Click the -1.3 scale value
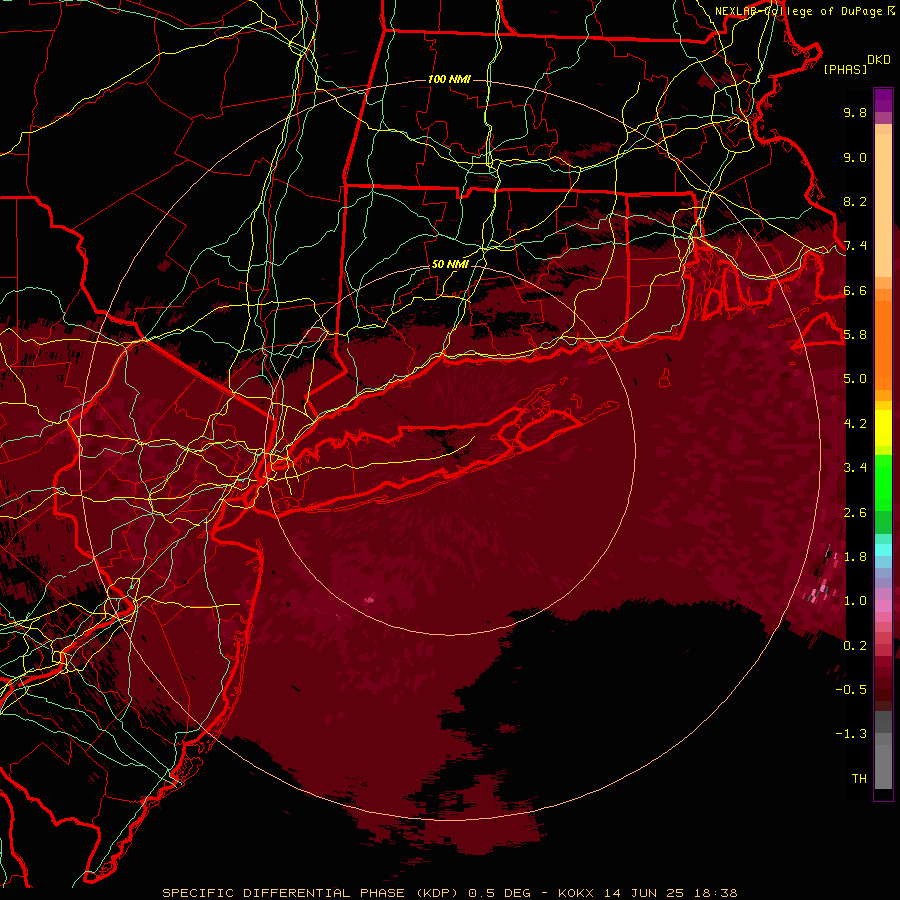The height and width of the screenshot is (900, 900). pyautogui.click(x=851, y=734)
